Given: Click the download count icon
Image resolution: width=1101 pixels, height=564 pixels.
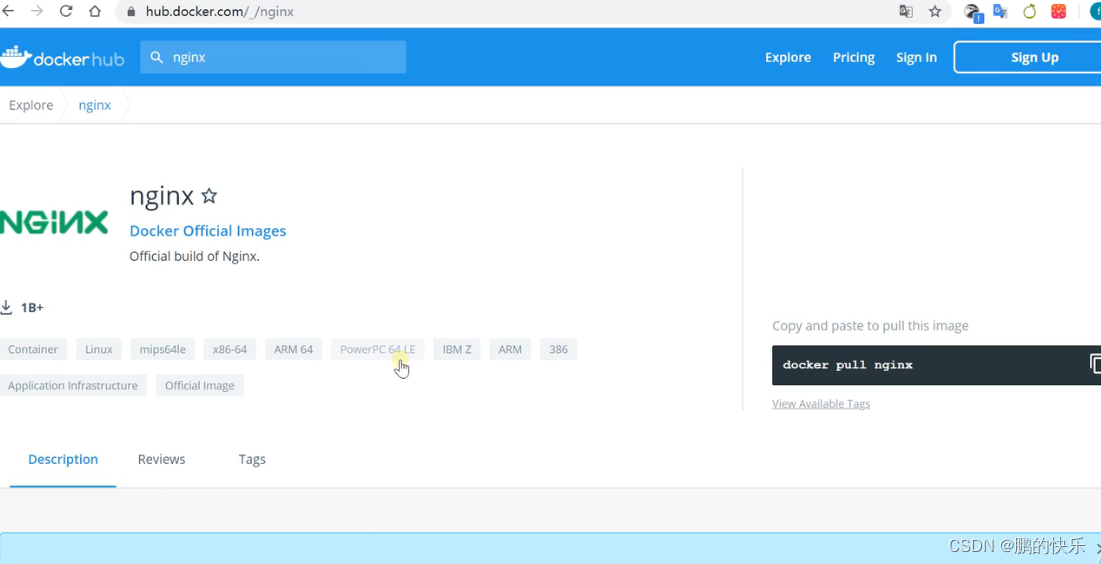Looking at the screenshot, I should tap(6, 307).
